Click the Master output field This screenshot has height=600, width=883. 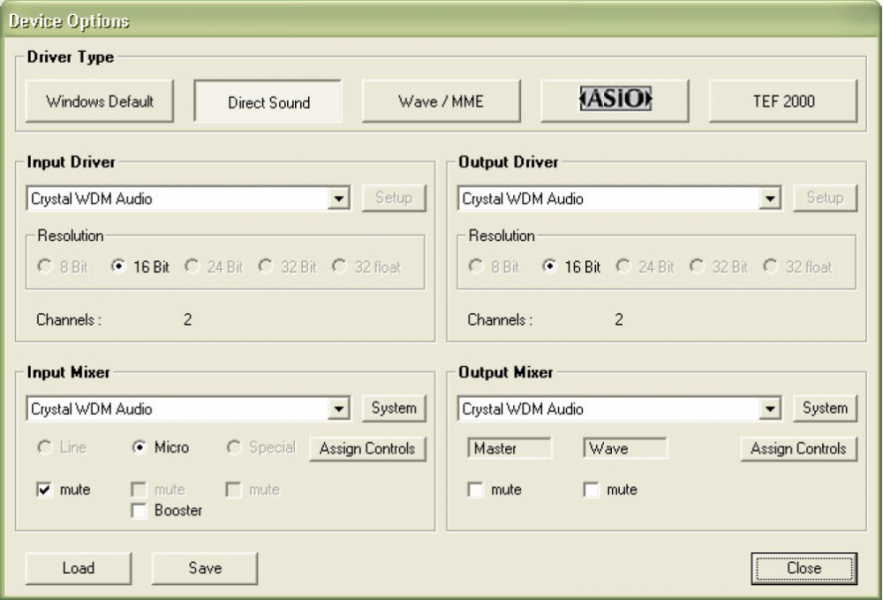pyautogui.click(x=510, y=448)
